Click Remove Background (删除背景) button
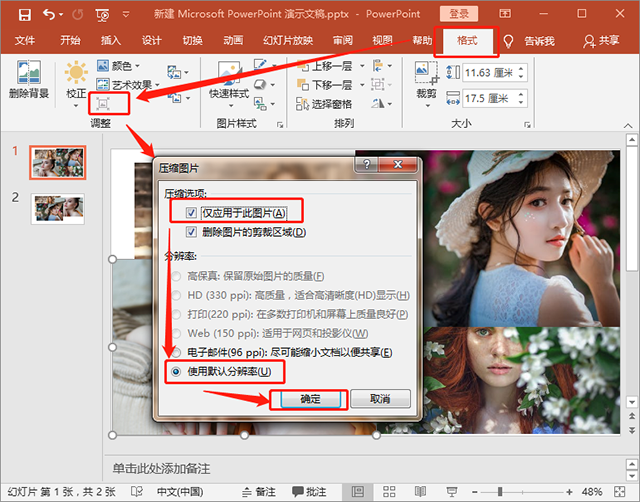 coord(29,80)
